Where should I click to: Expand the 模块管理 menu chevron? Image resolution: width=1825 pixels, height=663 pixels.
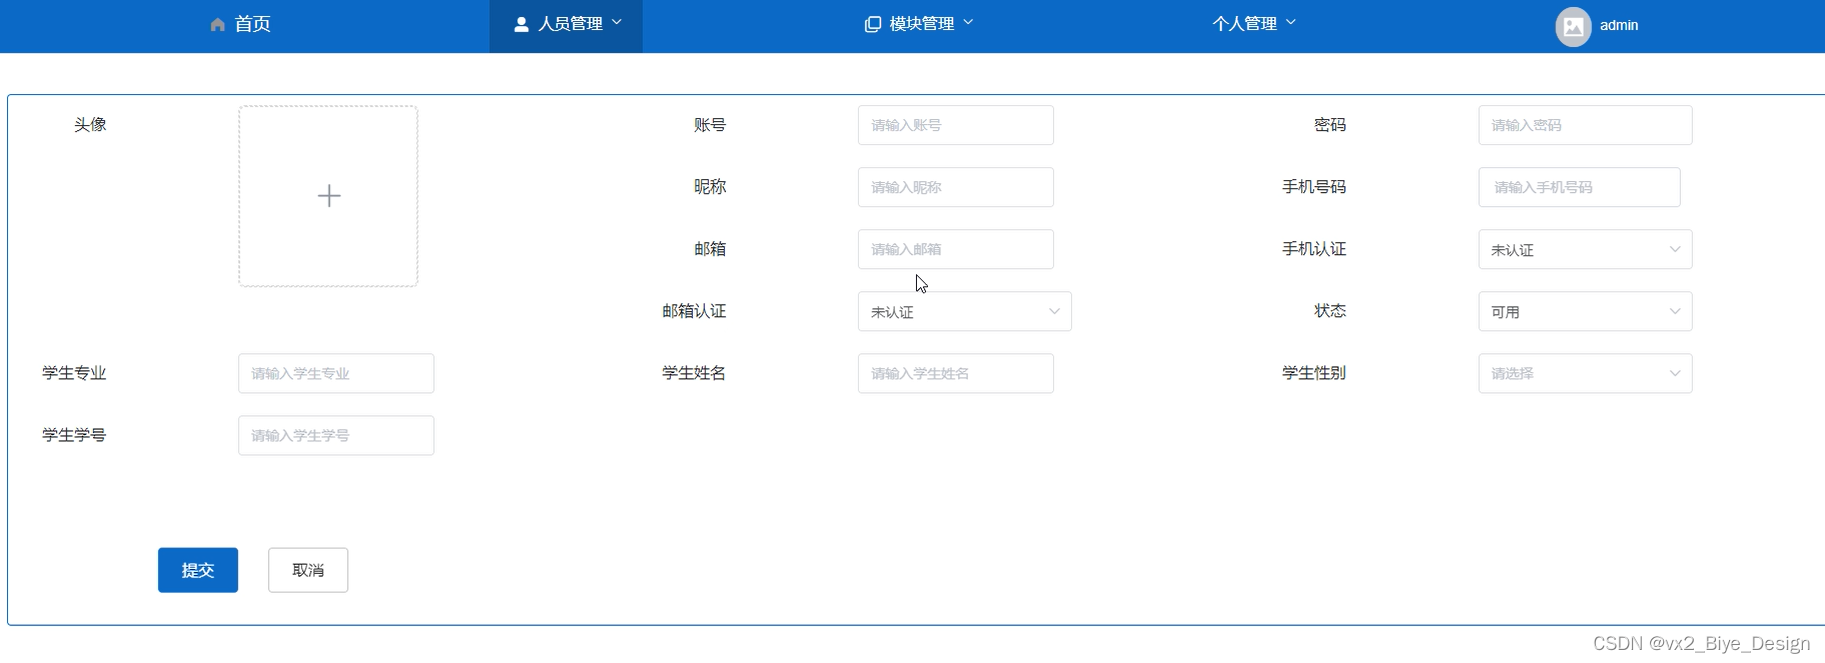(968, 22)
